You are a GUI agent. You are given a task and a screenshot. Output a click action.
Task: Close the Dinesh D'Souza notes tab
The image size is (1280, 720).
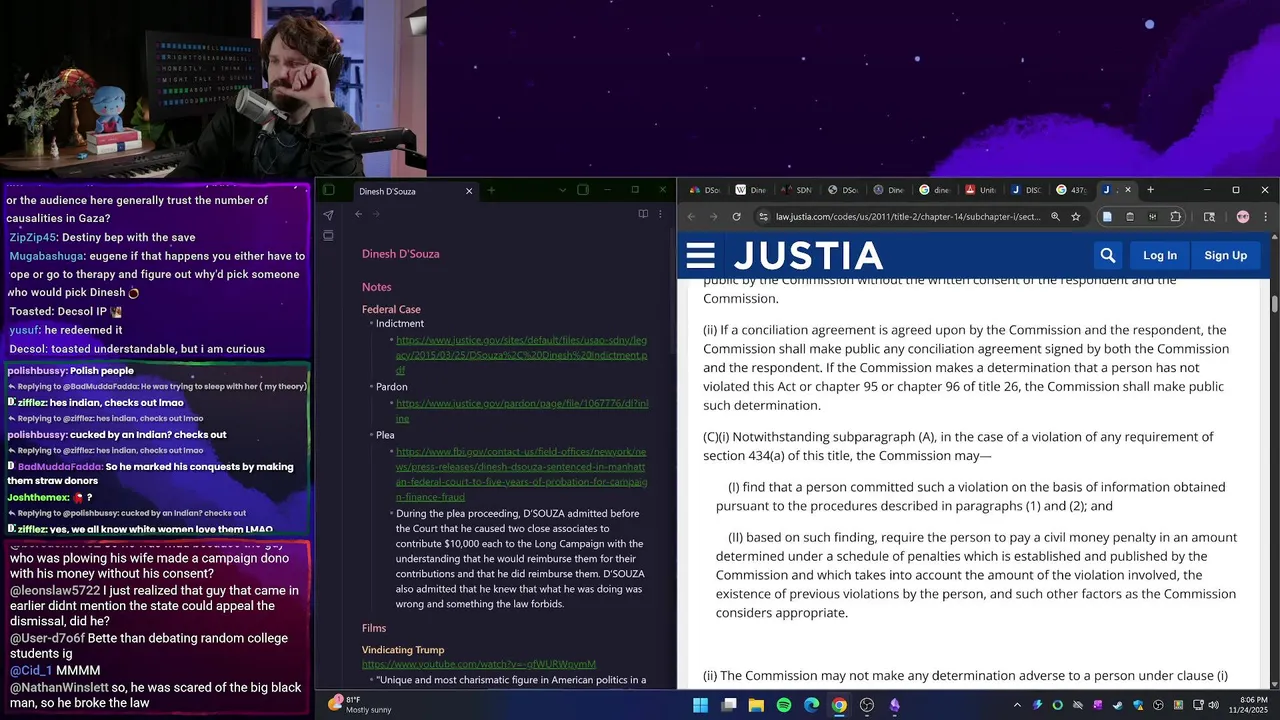[x=469, y=191]
